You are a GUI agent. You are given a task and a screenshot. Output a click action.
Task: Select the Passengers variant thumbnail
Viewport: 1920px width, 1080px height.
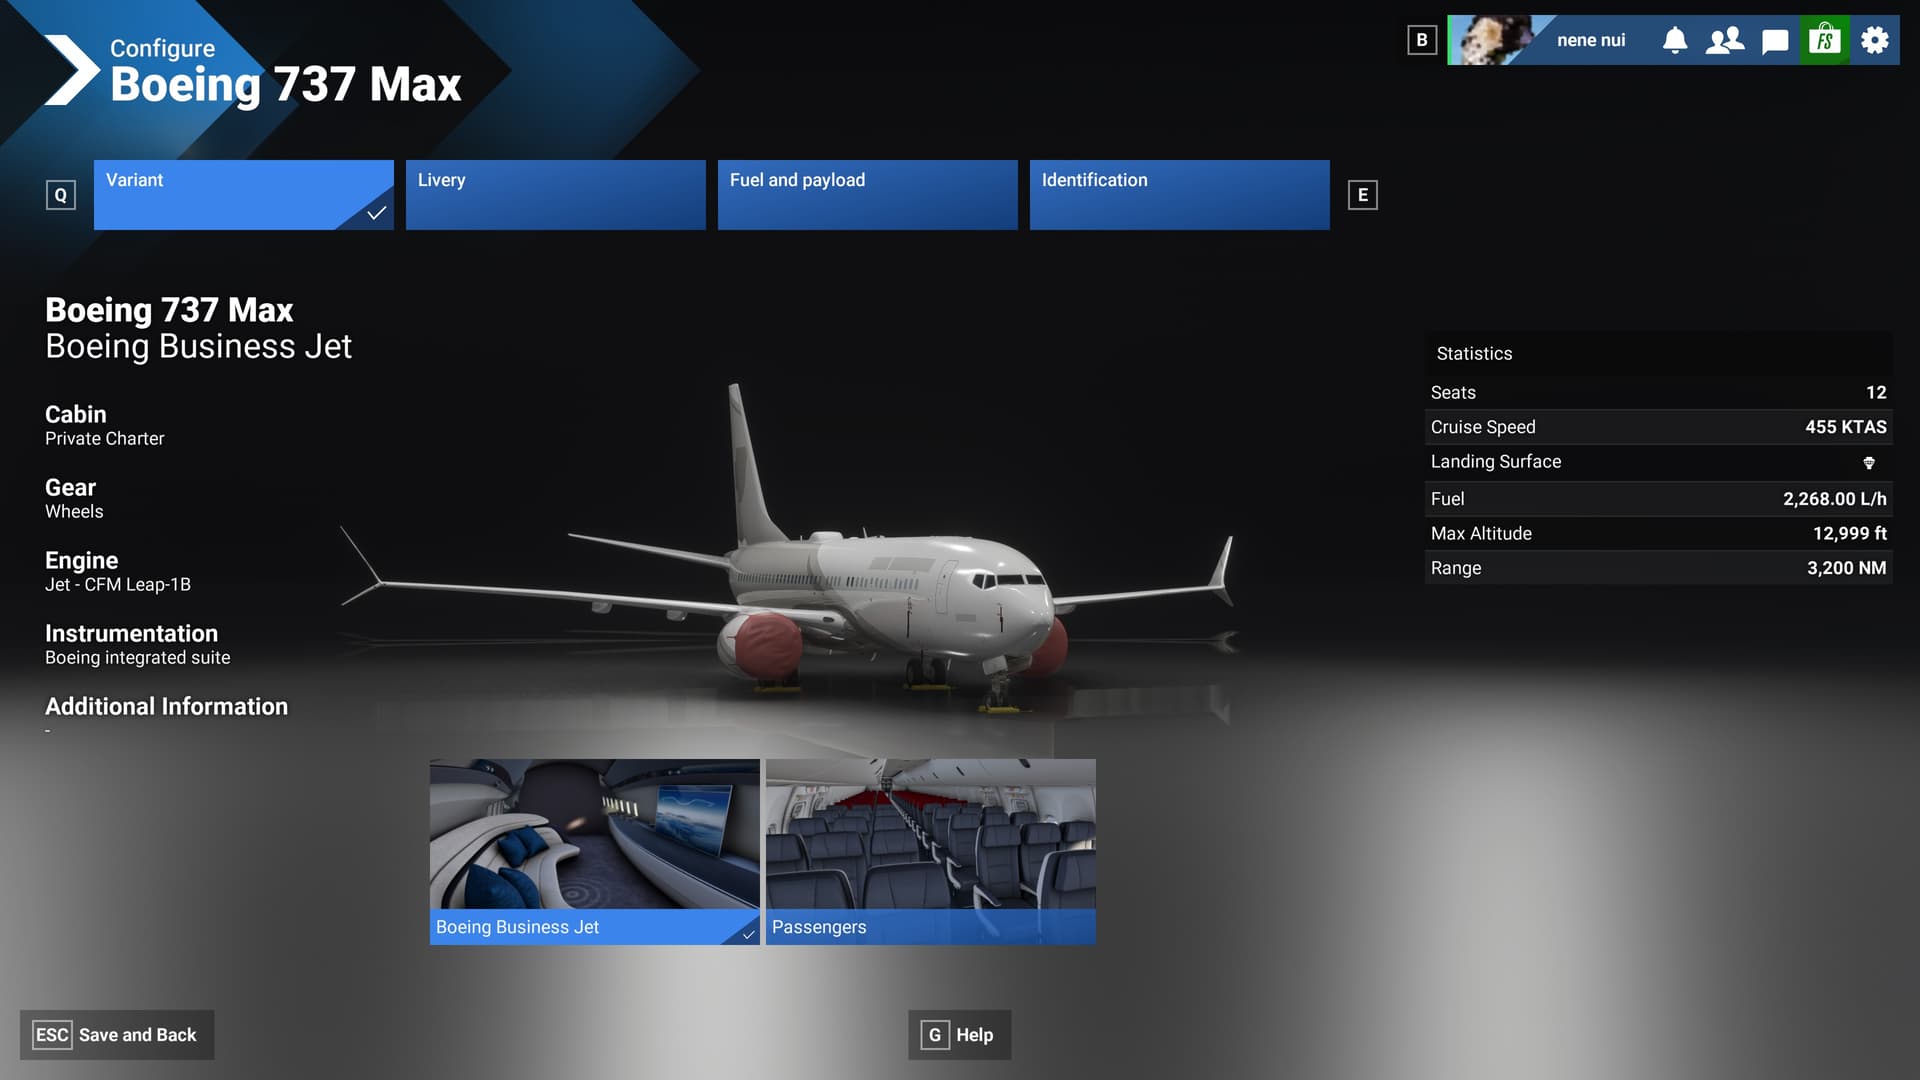click(931, 852)
